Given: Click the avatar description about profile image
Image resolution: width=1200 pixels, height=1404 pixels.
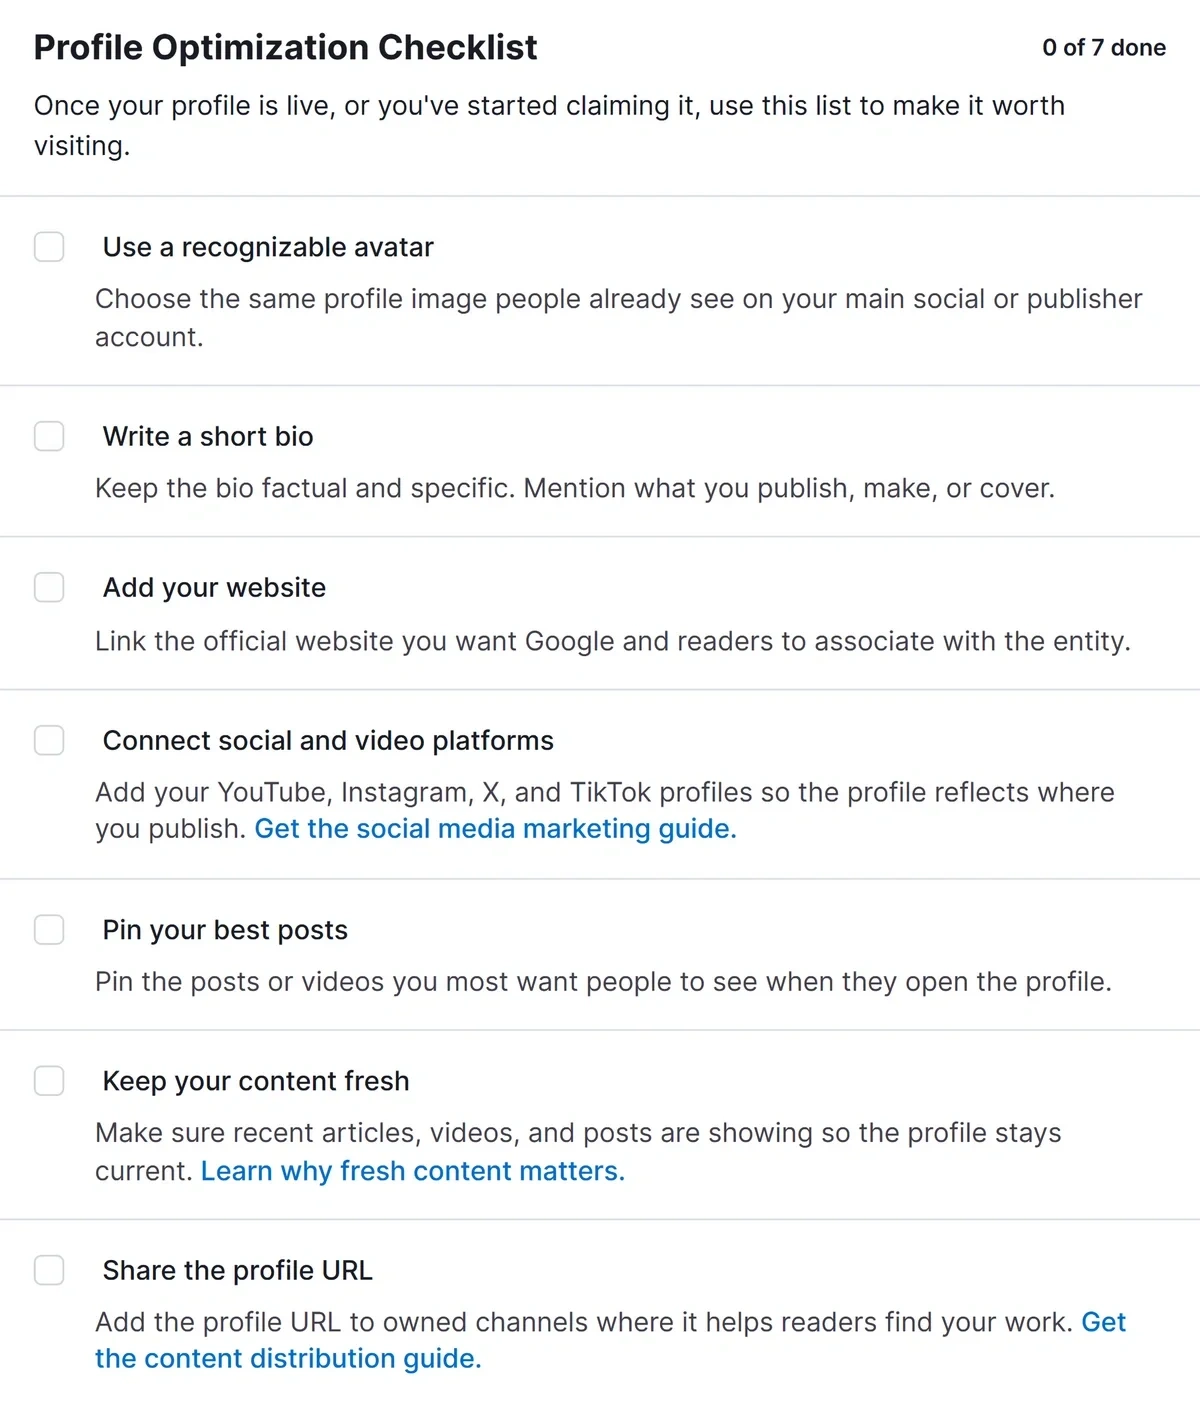Looking at the screenshot, I should pyautogui.click(x=618, y=317).
